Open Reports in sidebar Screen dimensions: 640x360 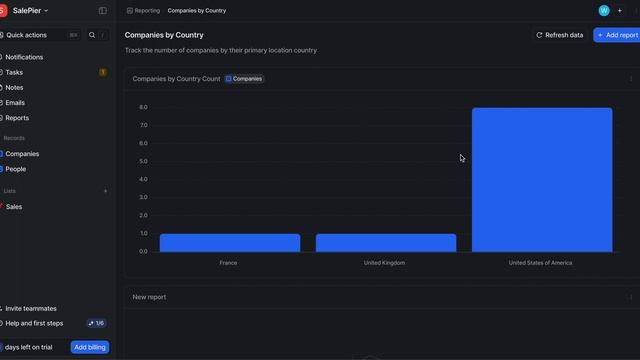click(17, 118)
